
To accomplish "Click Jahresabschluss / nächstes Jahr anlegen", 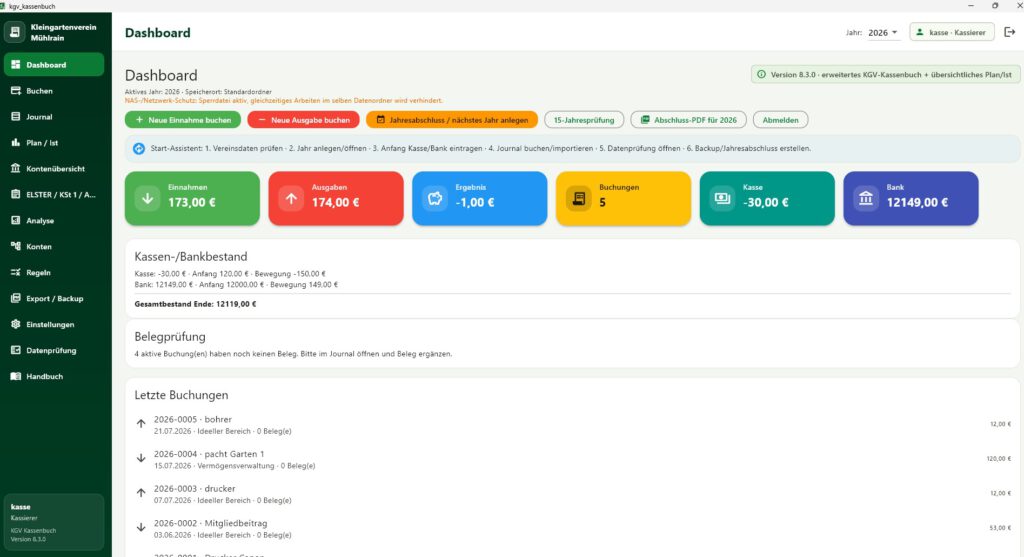I will [x=452, y=120].
